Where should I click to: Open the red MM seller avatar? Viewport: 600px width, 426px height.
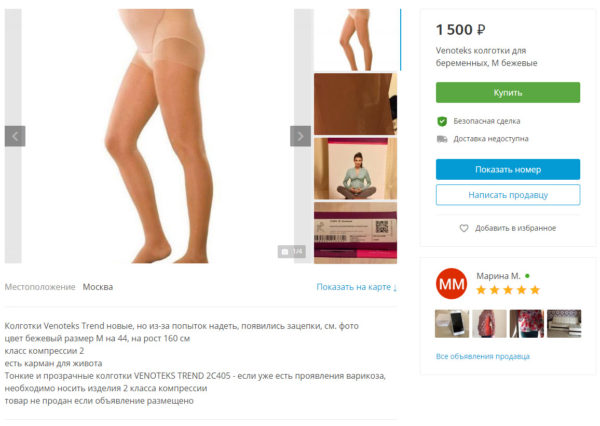coord(452,284)
